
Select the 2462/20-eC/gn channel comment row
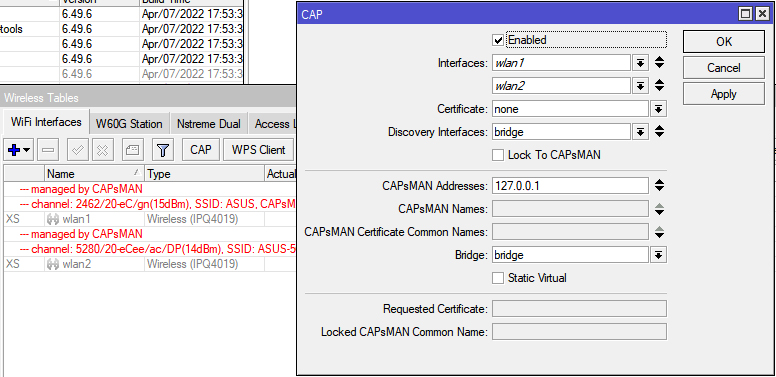[x=150, y=204]
